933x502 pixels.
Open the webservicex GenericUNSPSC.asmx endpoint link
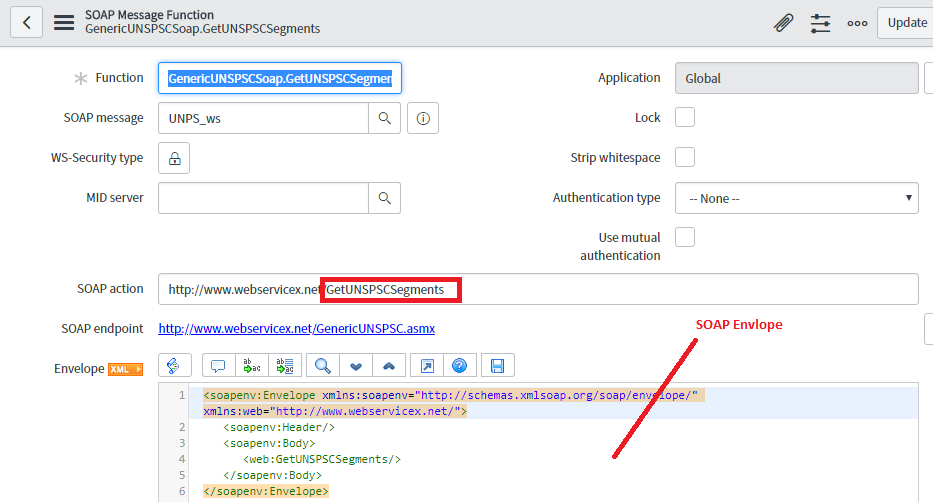[x=296, y=328]
